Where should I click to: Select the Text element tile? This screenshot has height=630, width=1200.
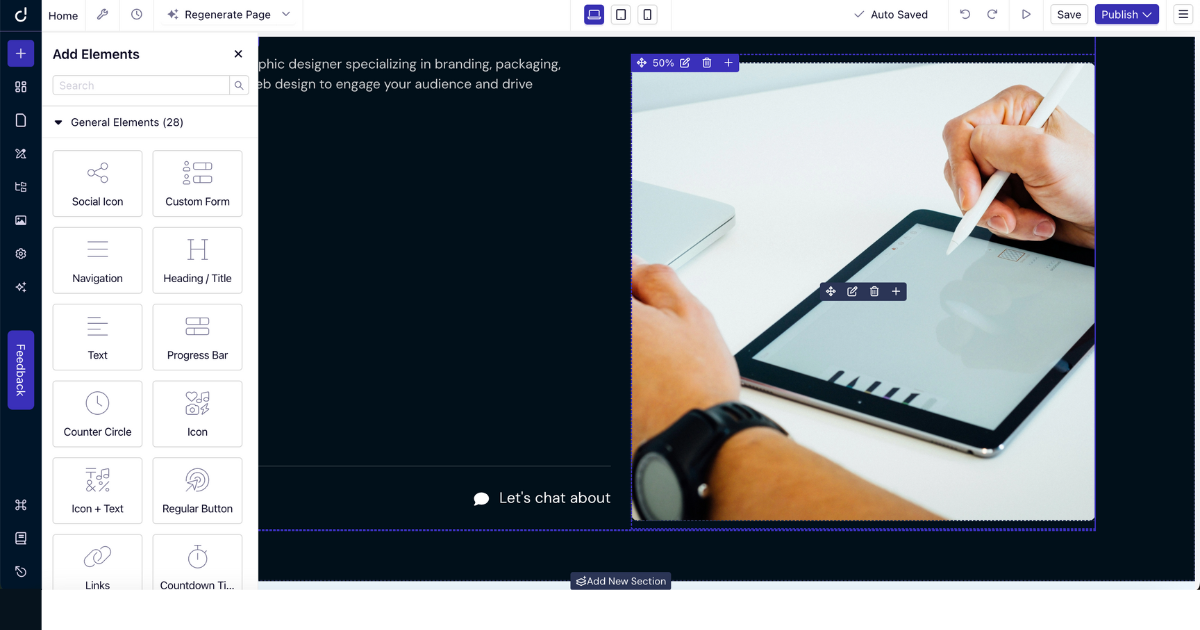pyautogui.click(x=97, y=337)
